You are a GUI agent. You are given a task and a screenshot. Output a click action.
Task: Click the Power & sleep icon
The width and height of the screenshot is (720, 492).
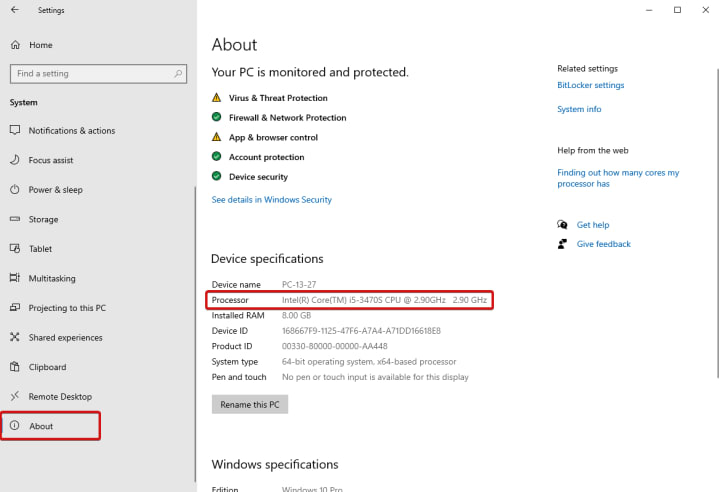click(x=15, y=189)
